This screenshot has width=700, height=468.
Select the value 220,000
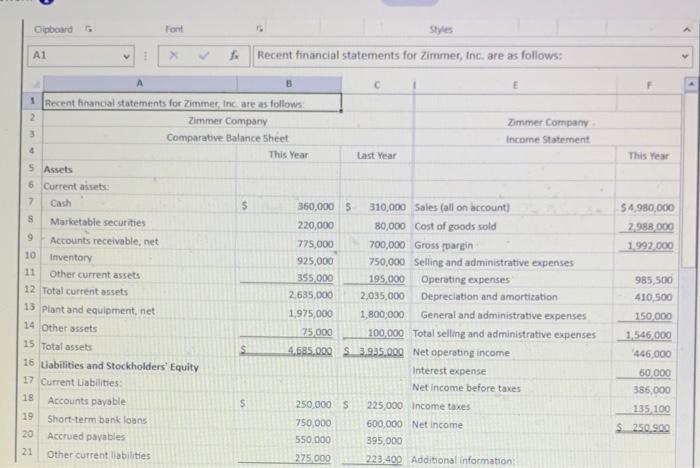pos(316,226)
